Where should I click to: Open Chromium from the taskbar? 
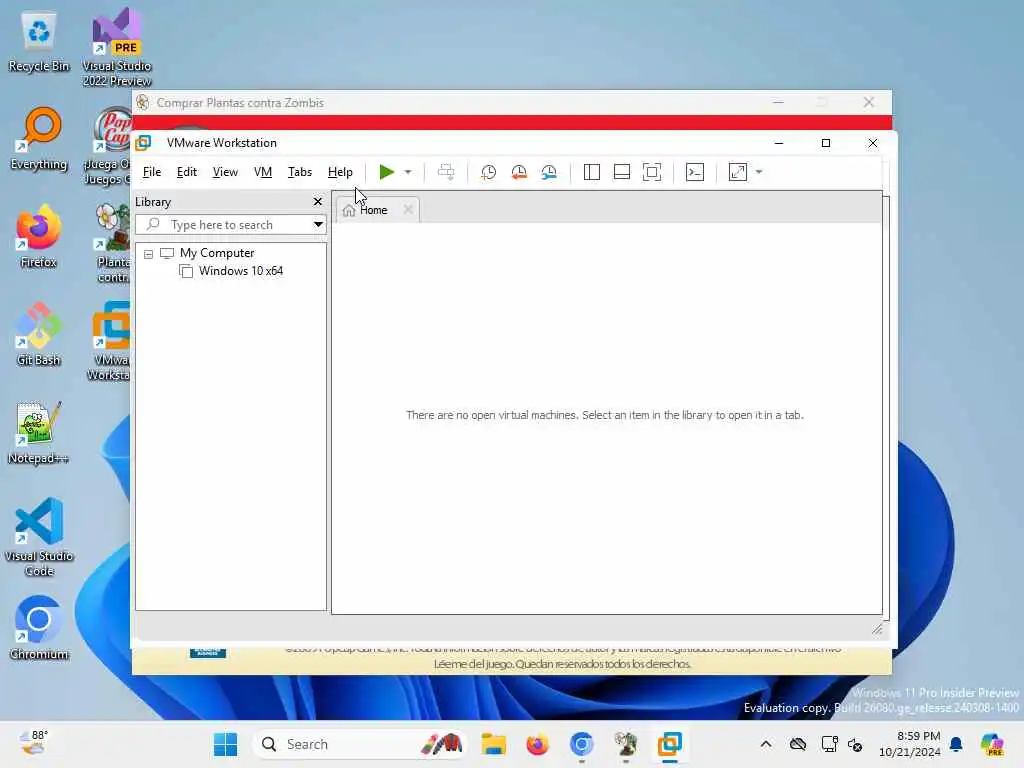coord(581,744)
